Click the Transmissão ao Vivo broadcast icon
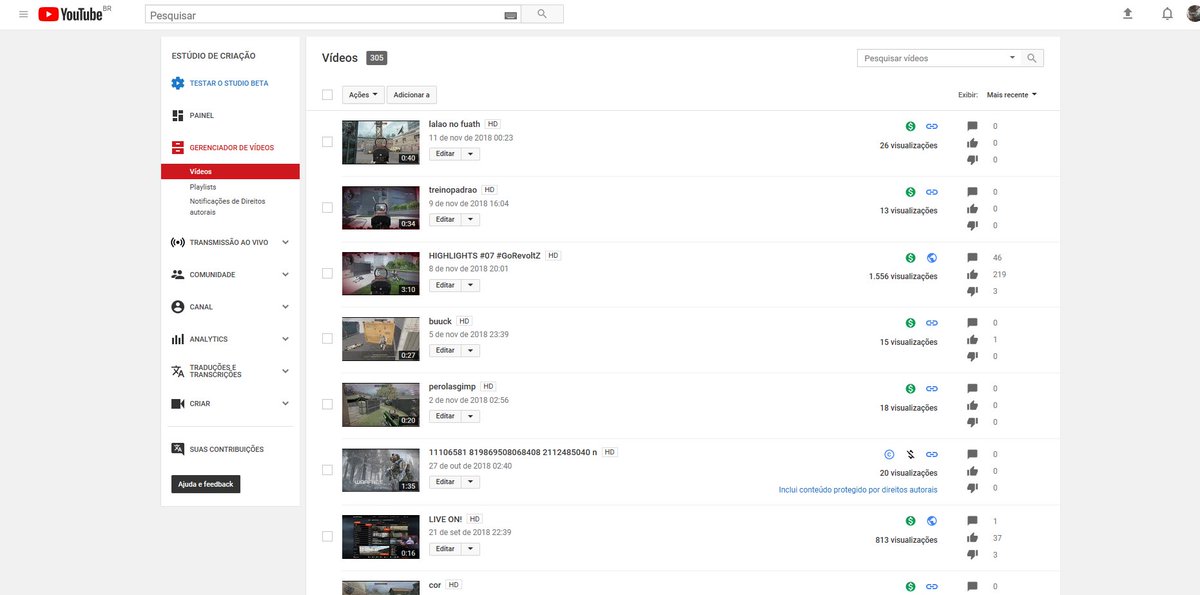This screenshot has height=595, width=1200. tap(177, 242)
